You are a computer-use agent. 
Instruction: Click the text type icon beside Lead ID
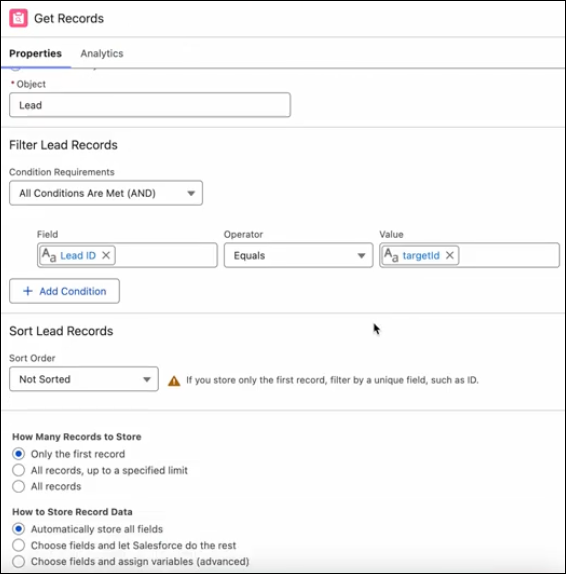(x=49, y=255)
